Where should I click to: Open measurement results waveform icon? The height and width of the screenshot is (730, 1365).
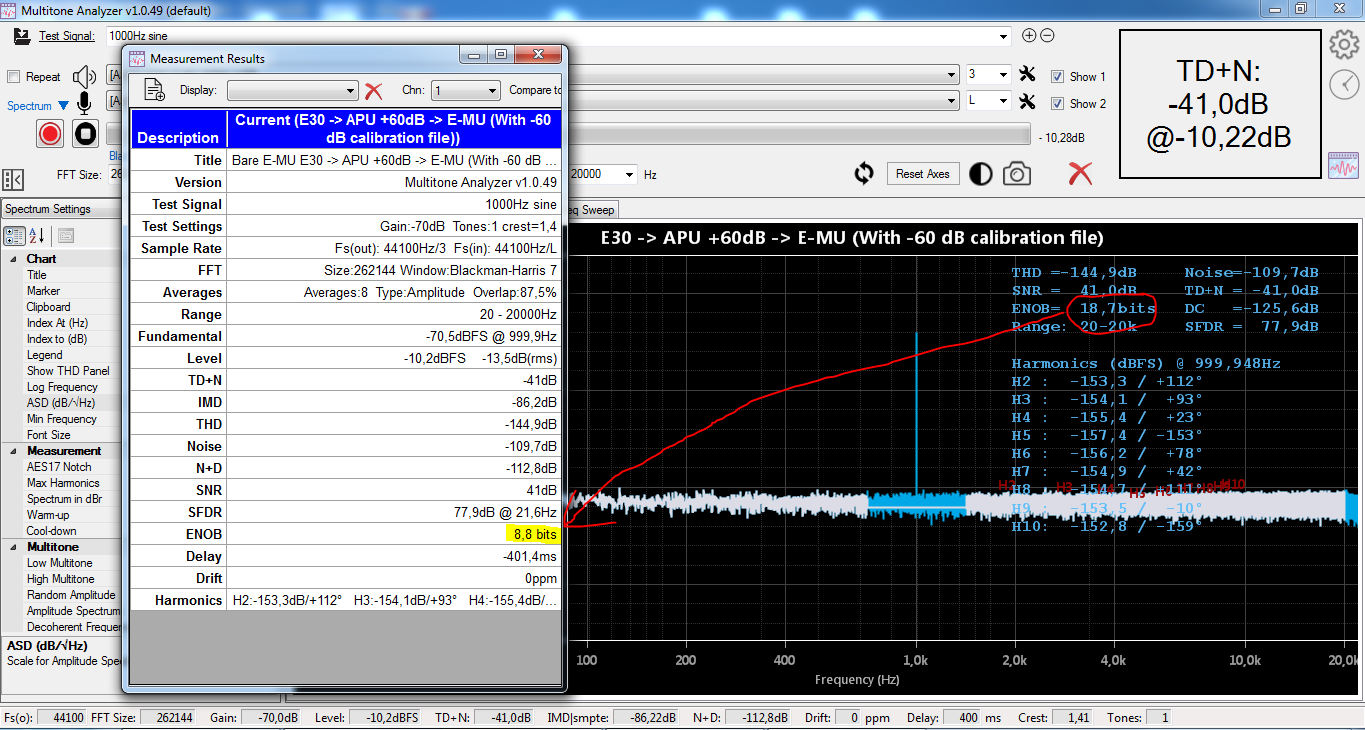1342,166
